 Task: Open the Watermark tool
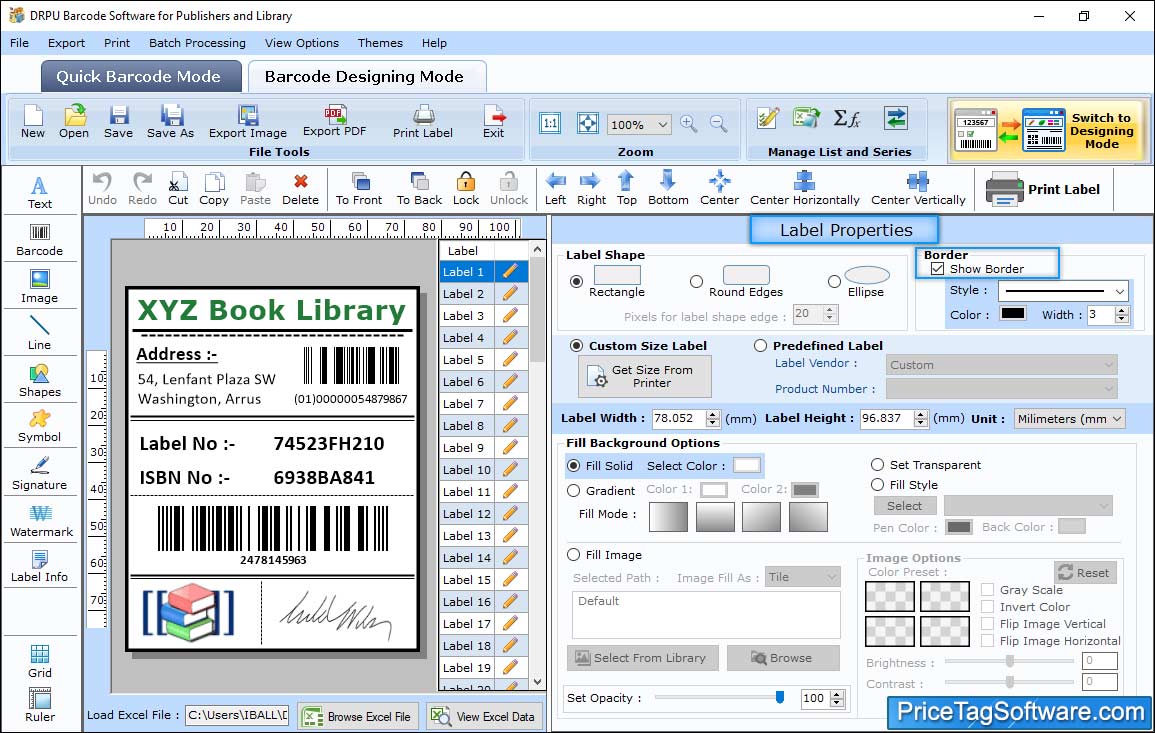point(40,519)
